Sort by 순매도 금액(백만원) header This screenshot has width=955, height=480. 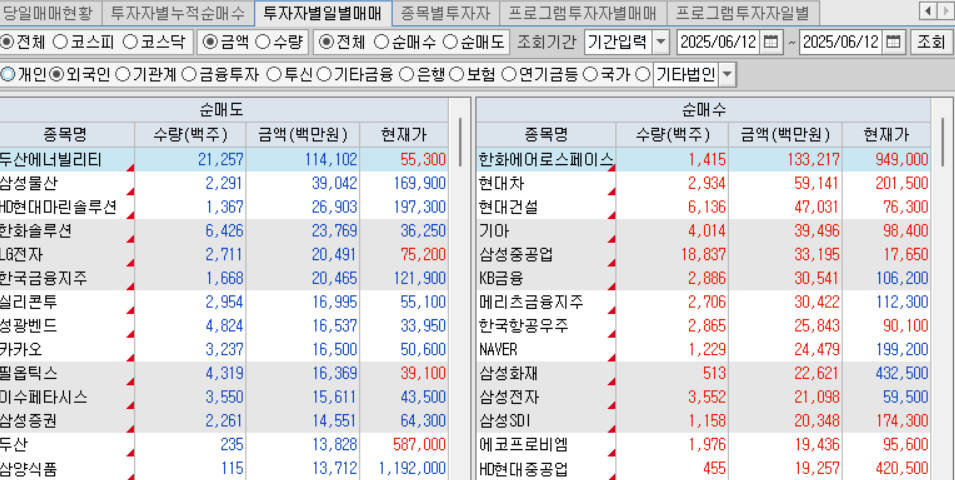[303, 134]
